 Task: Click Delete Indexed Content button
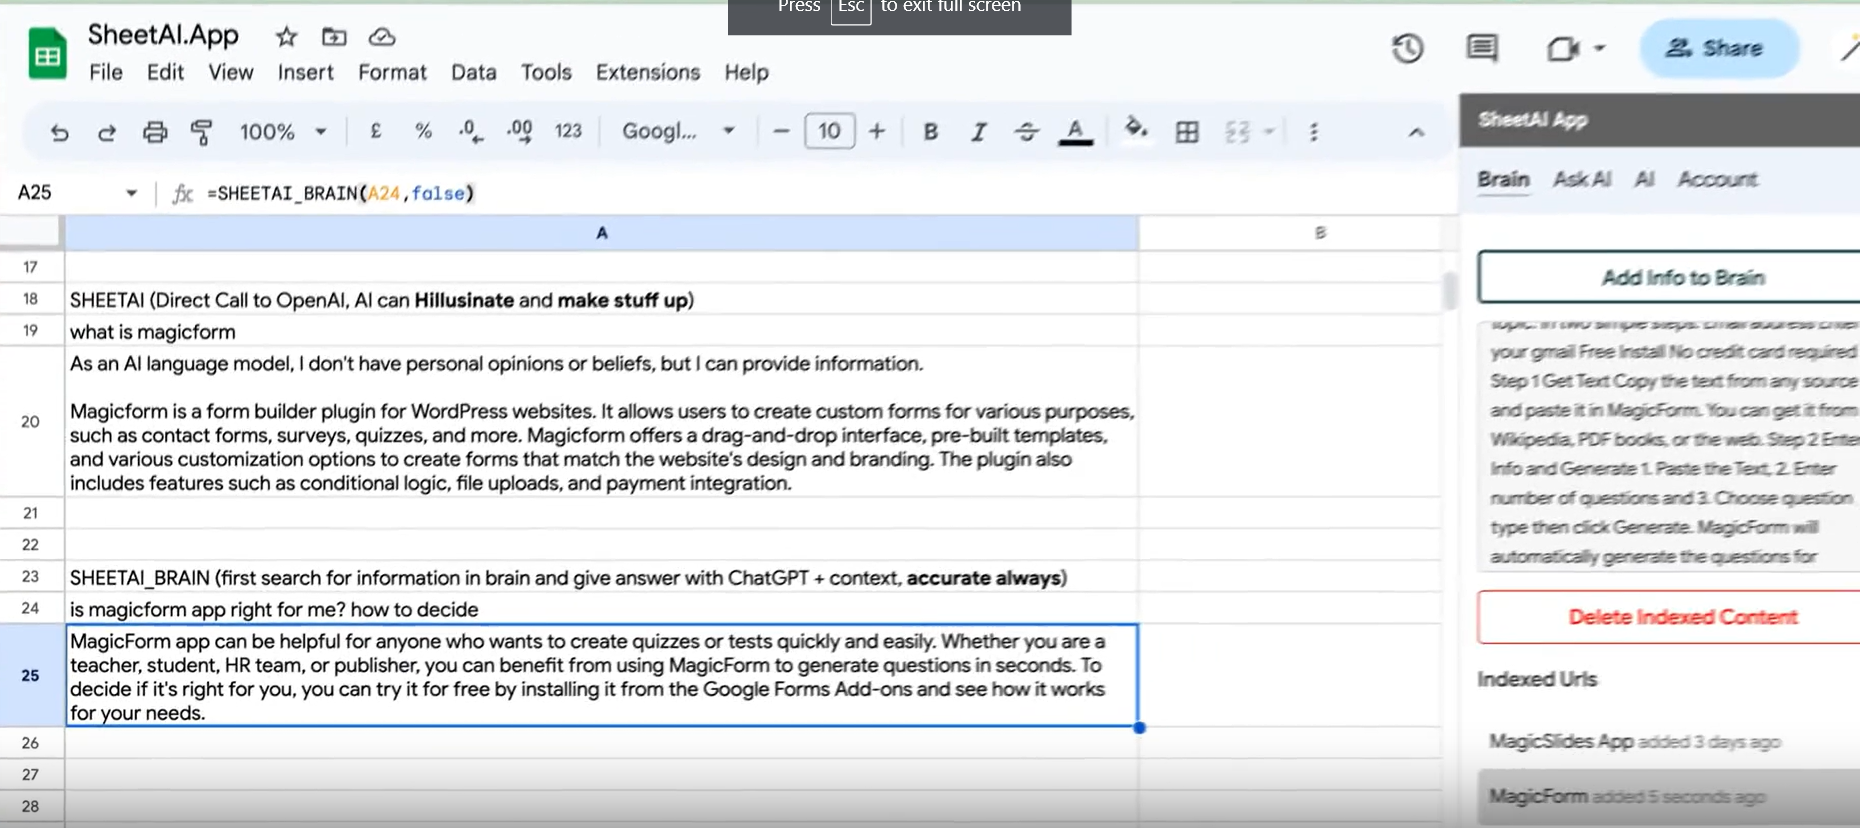1669,617
